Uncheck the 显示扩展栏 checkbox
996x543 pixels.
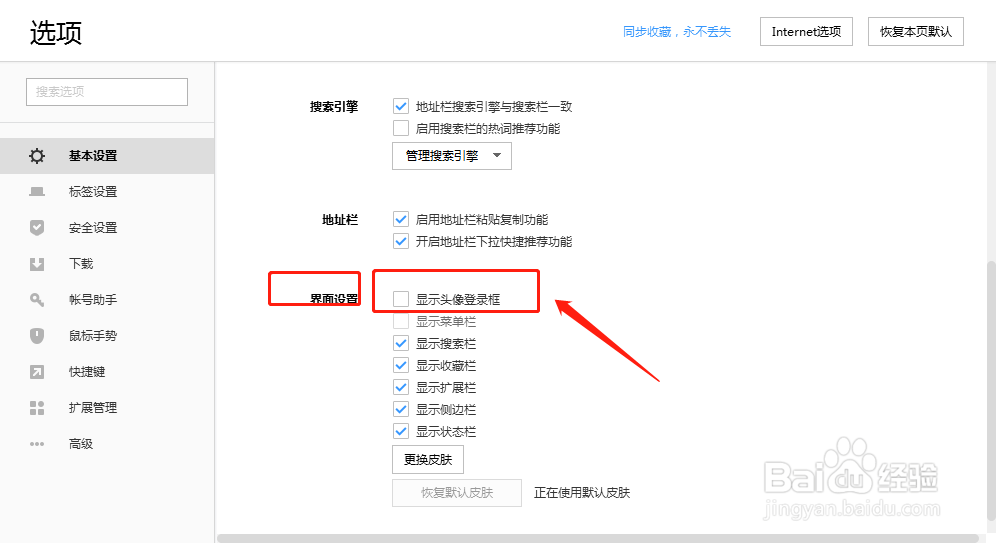coord(401,387)
